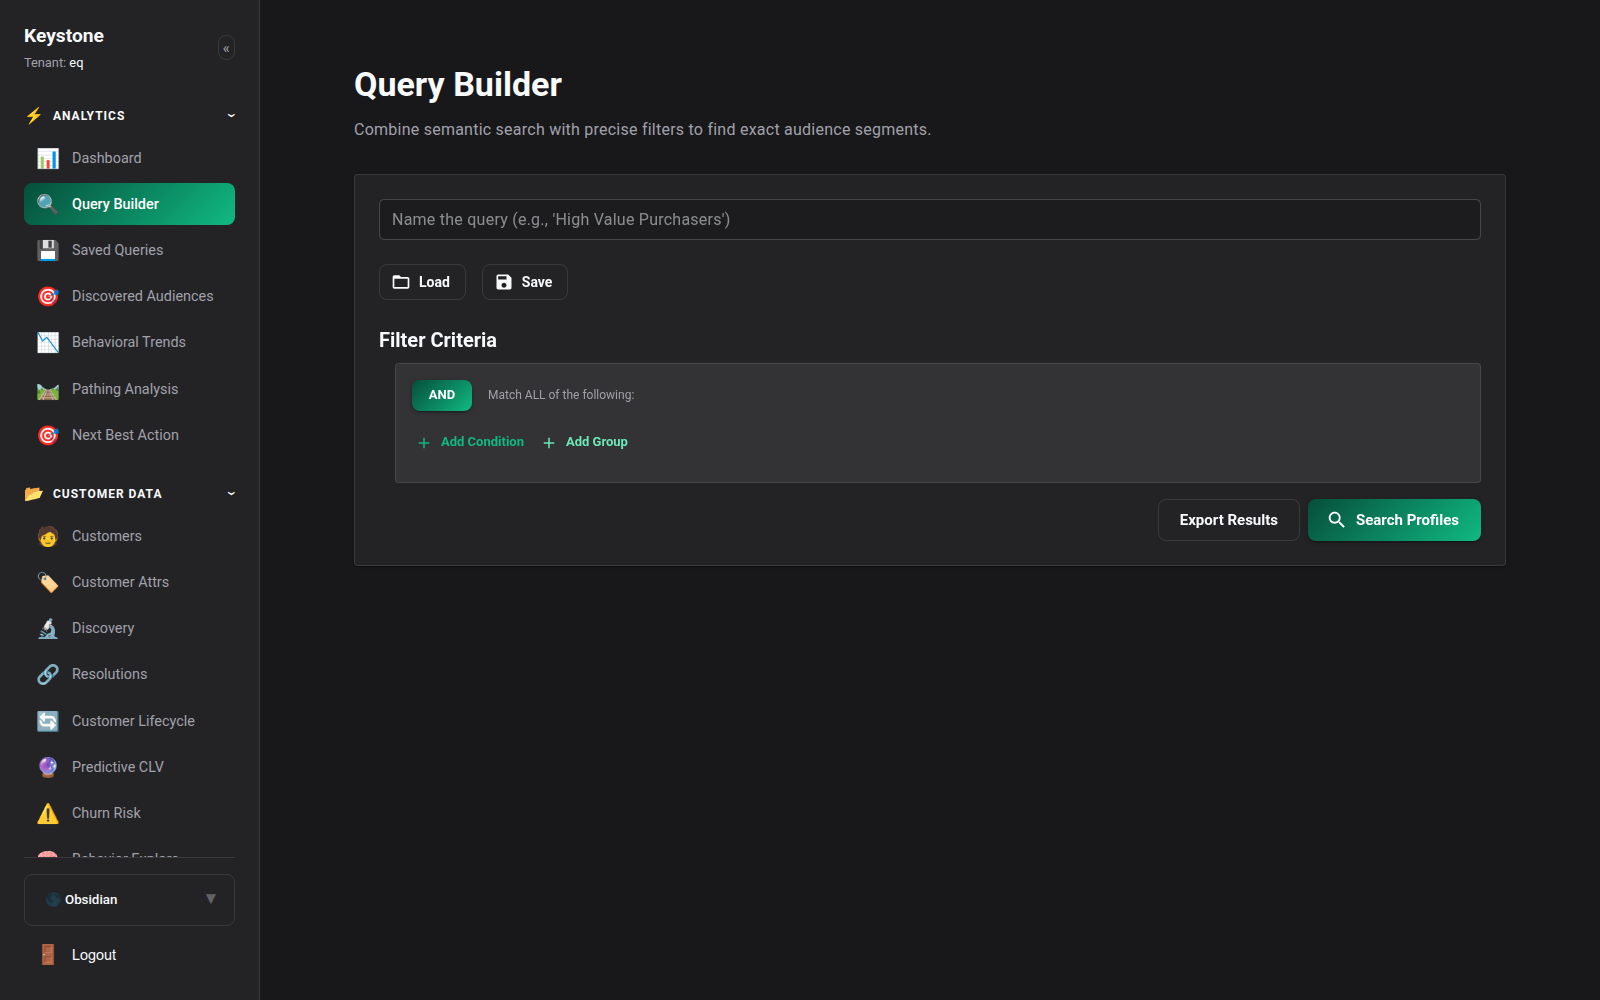
Task: Click the Logout door icon
Action: pyautogui.click(x=48, y=955)
